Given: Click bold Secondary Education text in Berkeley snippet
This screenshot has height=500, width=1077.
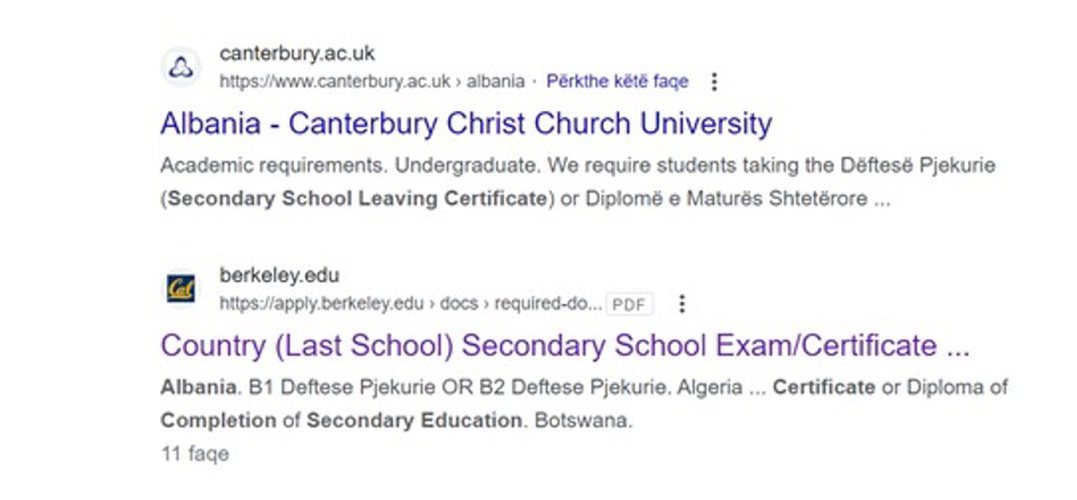Looking at the screenshot, I should pos(413,420).
